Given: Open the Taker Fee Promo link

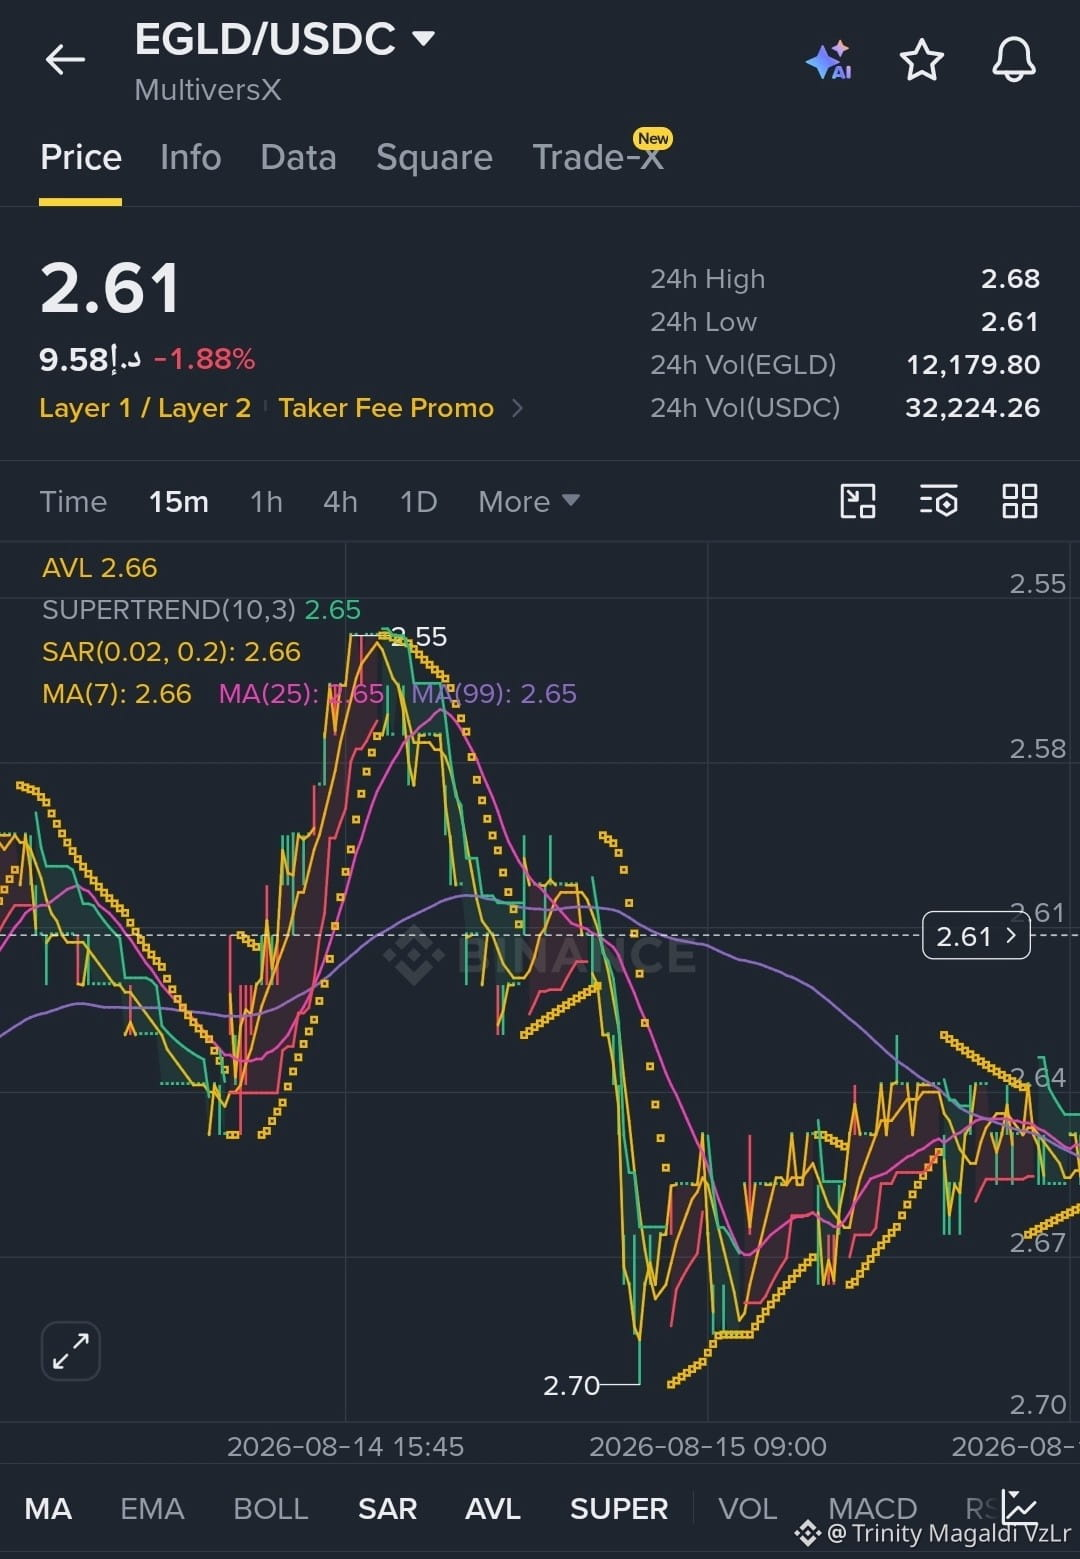Looking at the screenshot, I should tap(386, 408).
